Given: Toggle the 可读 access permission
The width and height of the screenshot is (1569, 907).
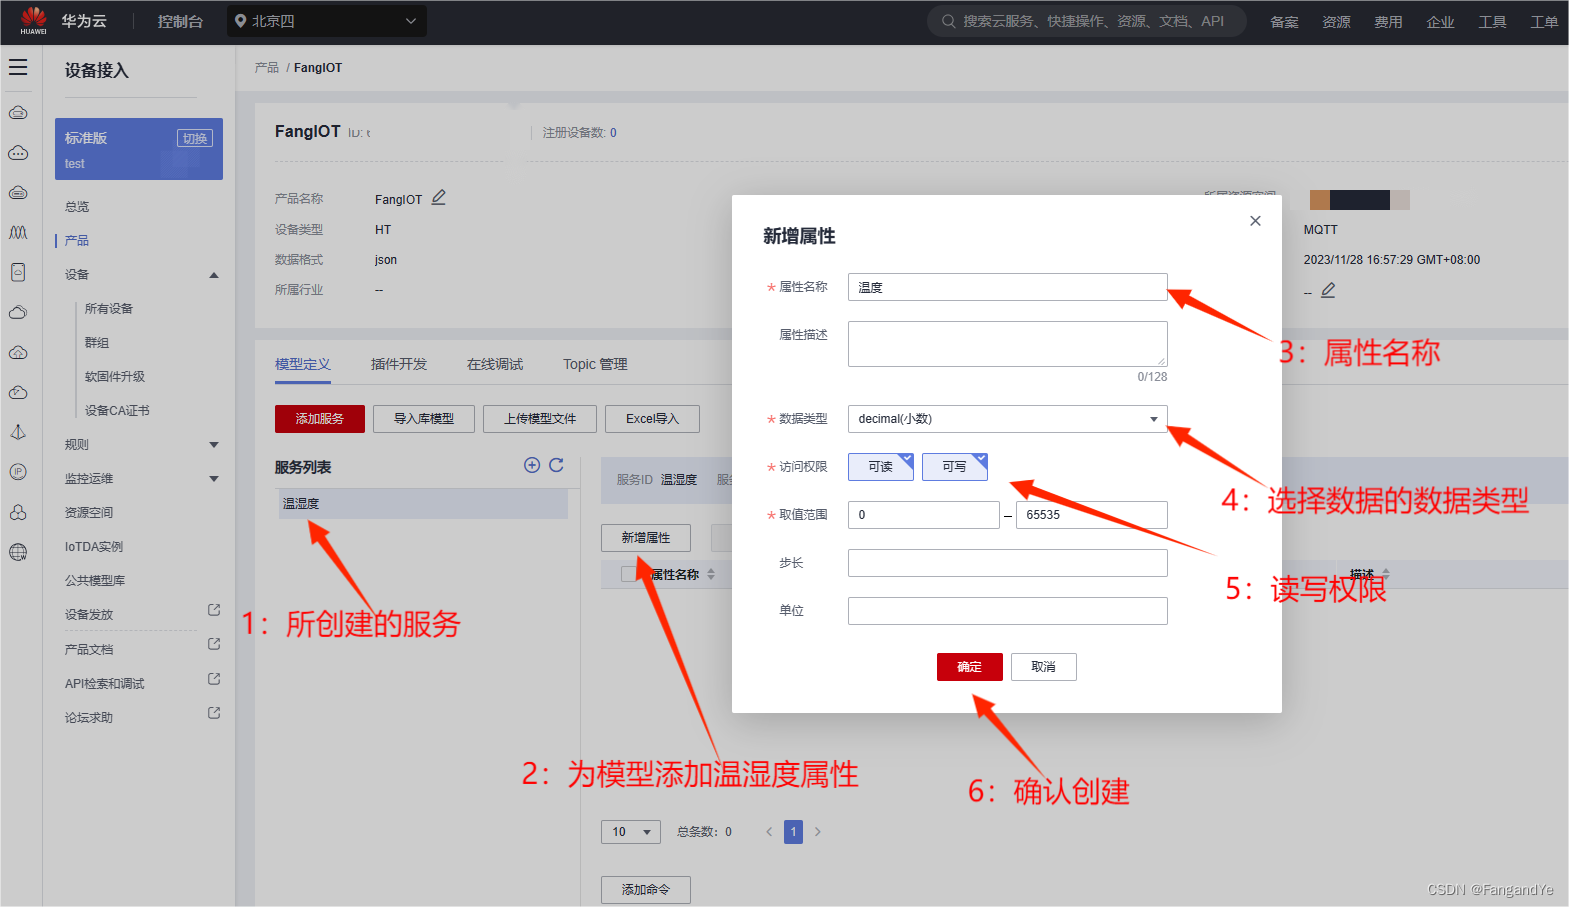Looking at the screenshot, I should (881, 467).
